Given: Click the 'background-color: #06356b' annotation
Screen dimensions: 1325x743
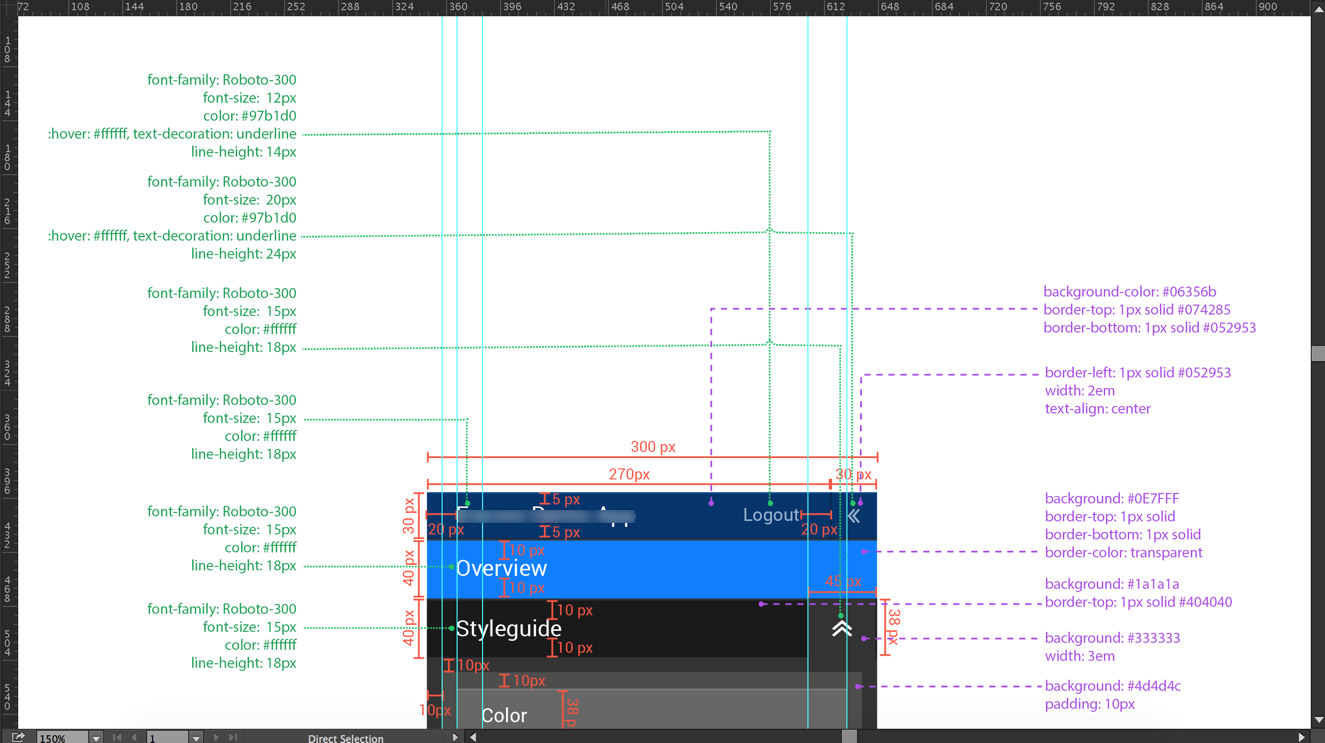Looking at the screenshot, I should click(1130, 292).
